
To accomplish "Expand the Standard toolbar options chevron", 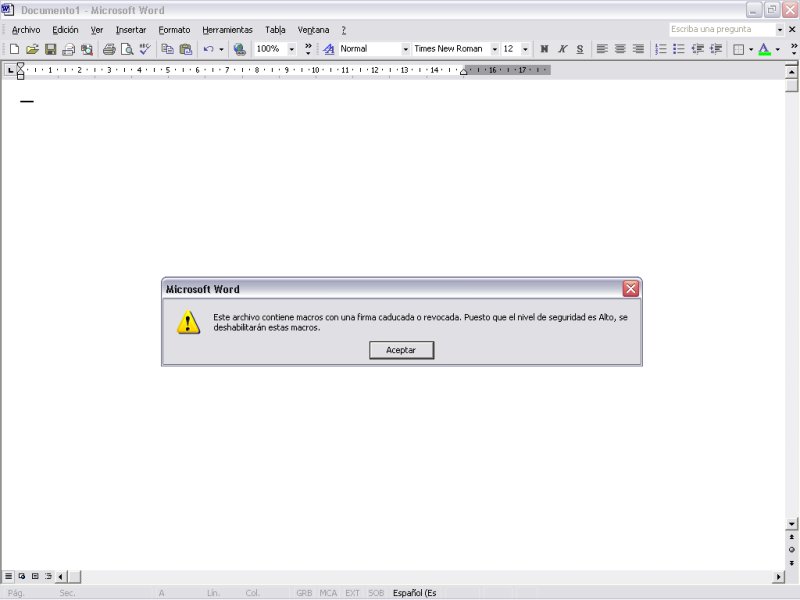I will (x=308, y=49).
